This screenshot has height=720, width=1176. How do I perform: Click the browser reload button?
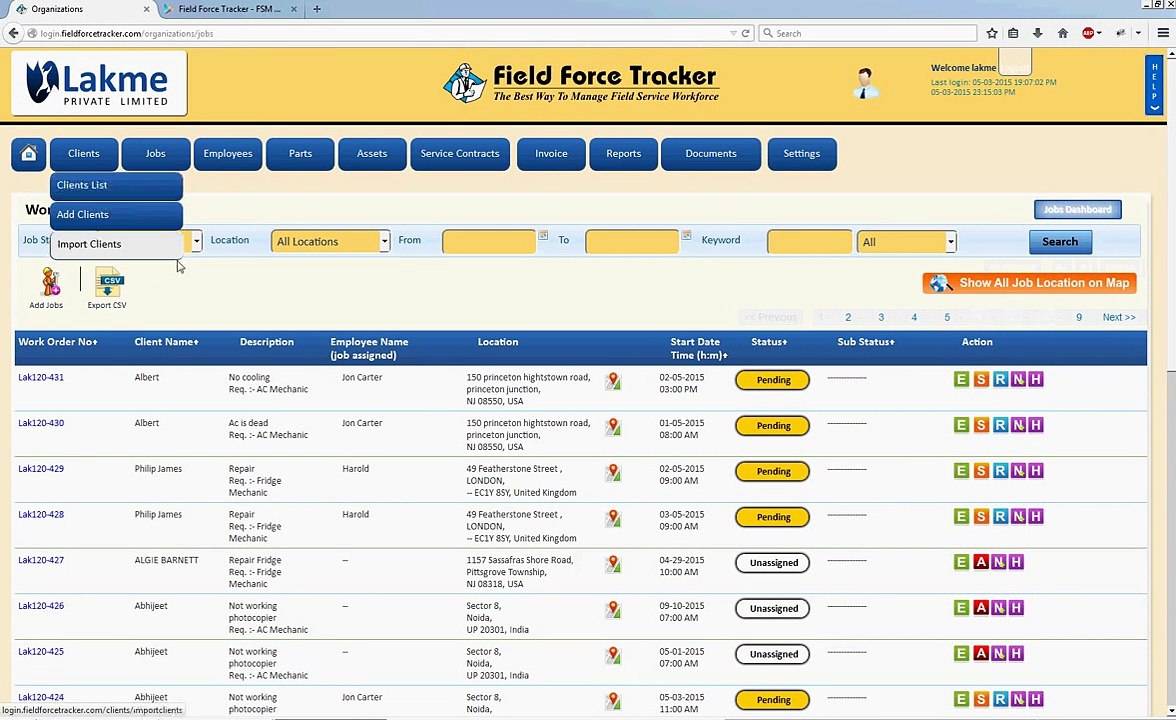pos(746,33)
